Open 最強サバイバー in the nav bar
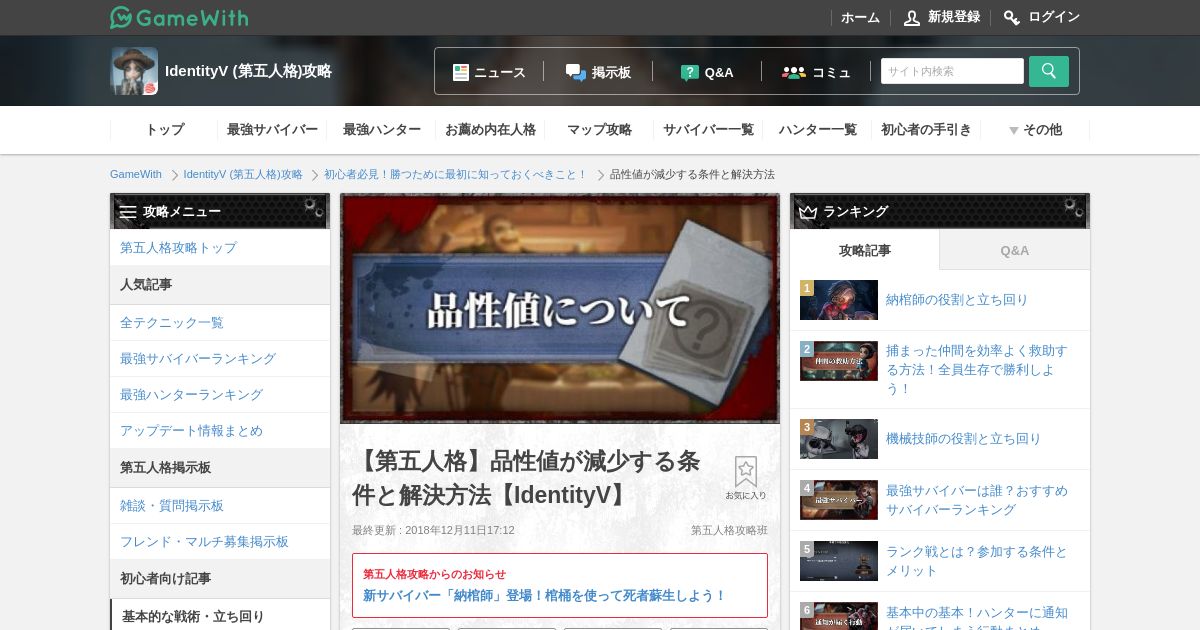This screenshot has height=630, width=1200. [x=272, y=130]
